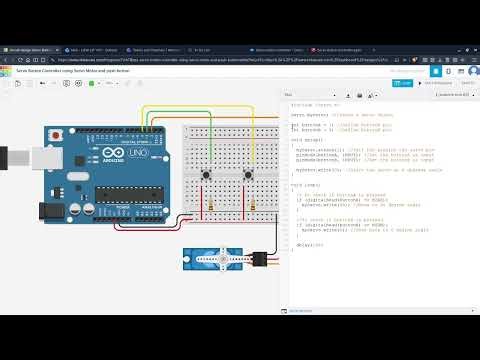
Task: Open the Text edit-mode dropdown in code panel
Action: [x=310, y=95]
